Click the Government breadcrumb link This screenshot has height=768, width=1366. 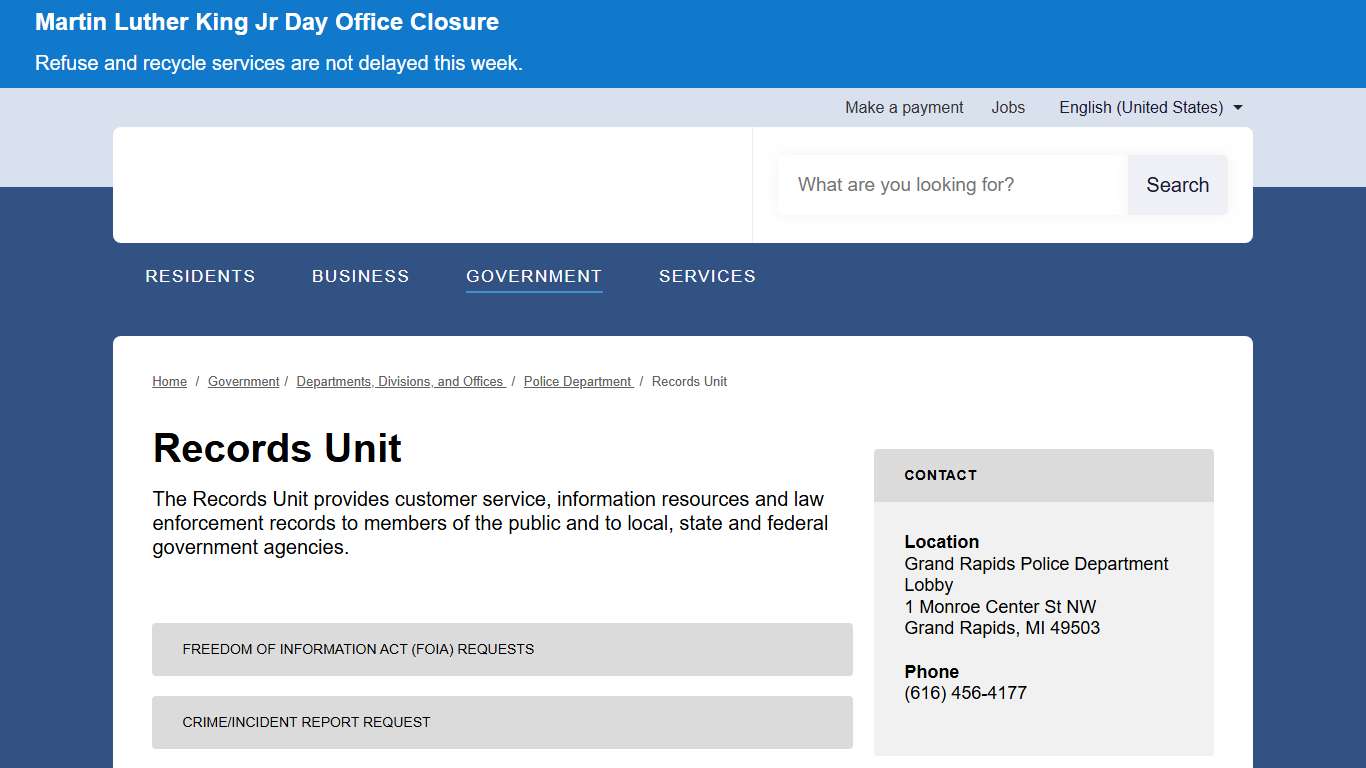pyautogui.click(x=243, y=382)
